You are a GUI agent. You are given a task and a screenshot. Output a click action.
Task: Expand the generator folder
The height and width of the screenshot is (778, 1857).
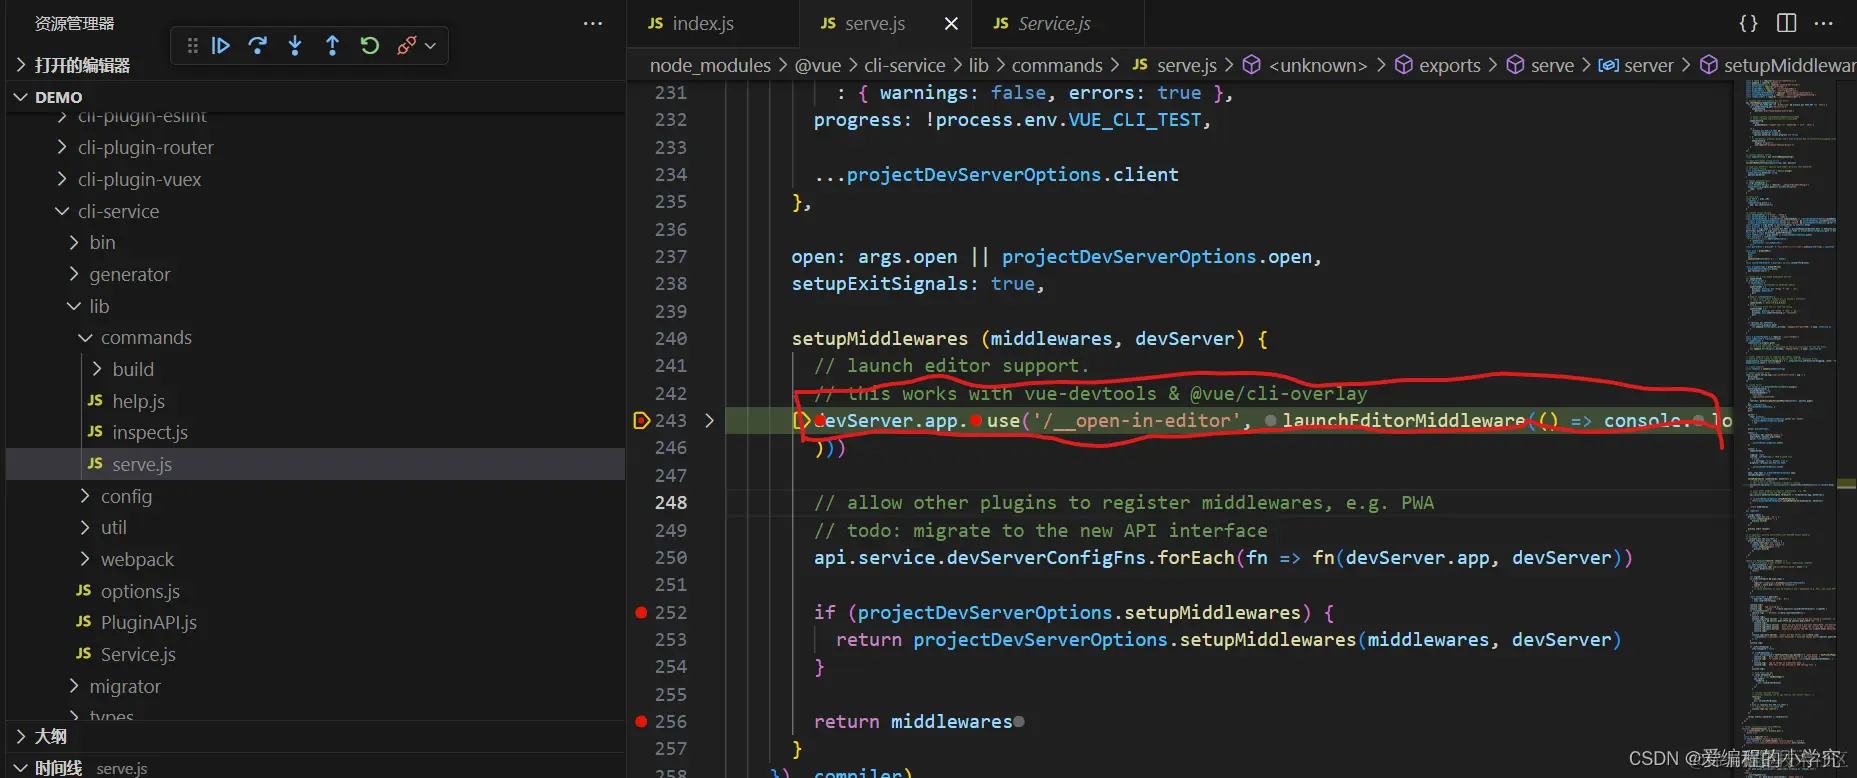coord(130,275)
